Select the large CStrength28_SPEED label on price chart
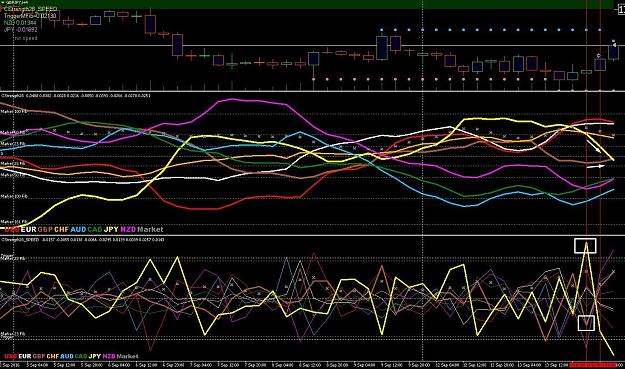 click(x=31, y=9)
